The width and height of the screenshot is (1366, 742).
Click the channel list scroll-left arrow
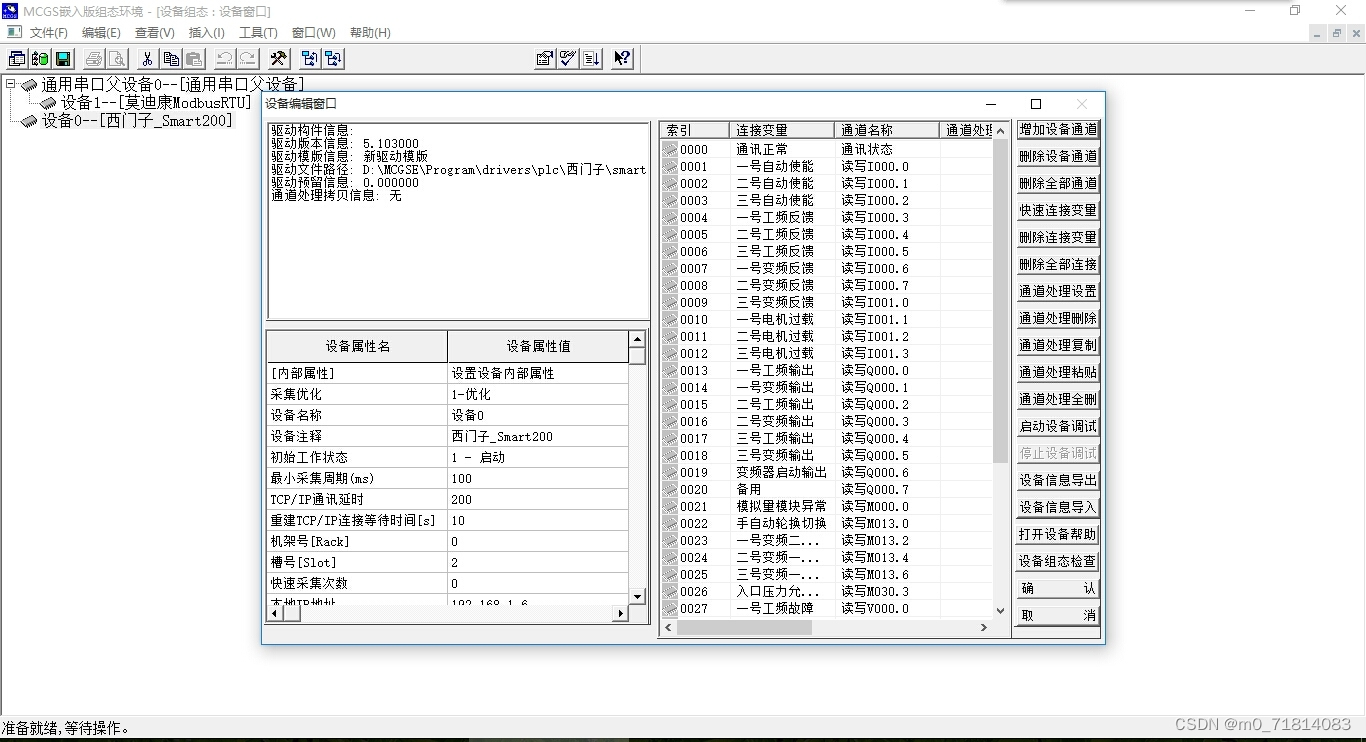(x=667, y=627)
